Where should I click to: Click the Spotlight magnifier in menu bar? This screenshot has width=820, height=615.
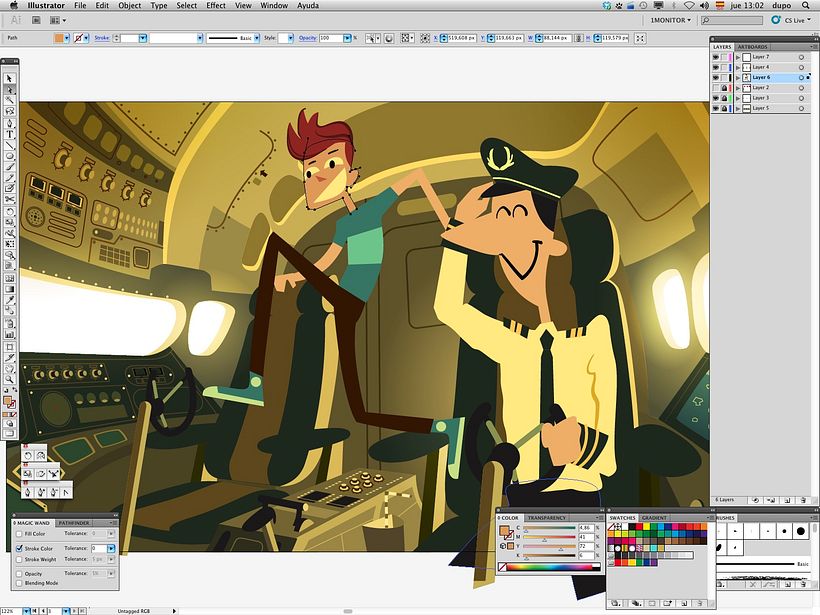(806, 6)
